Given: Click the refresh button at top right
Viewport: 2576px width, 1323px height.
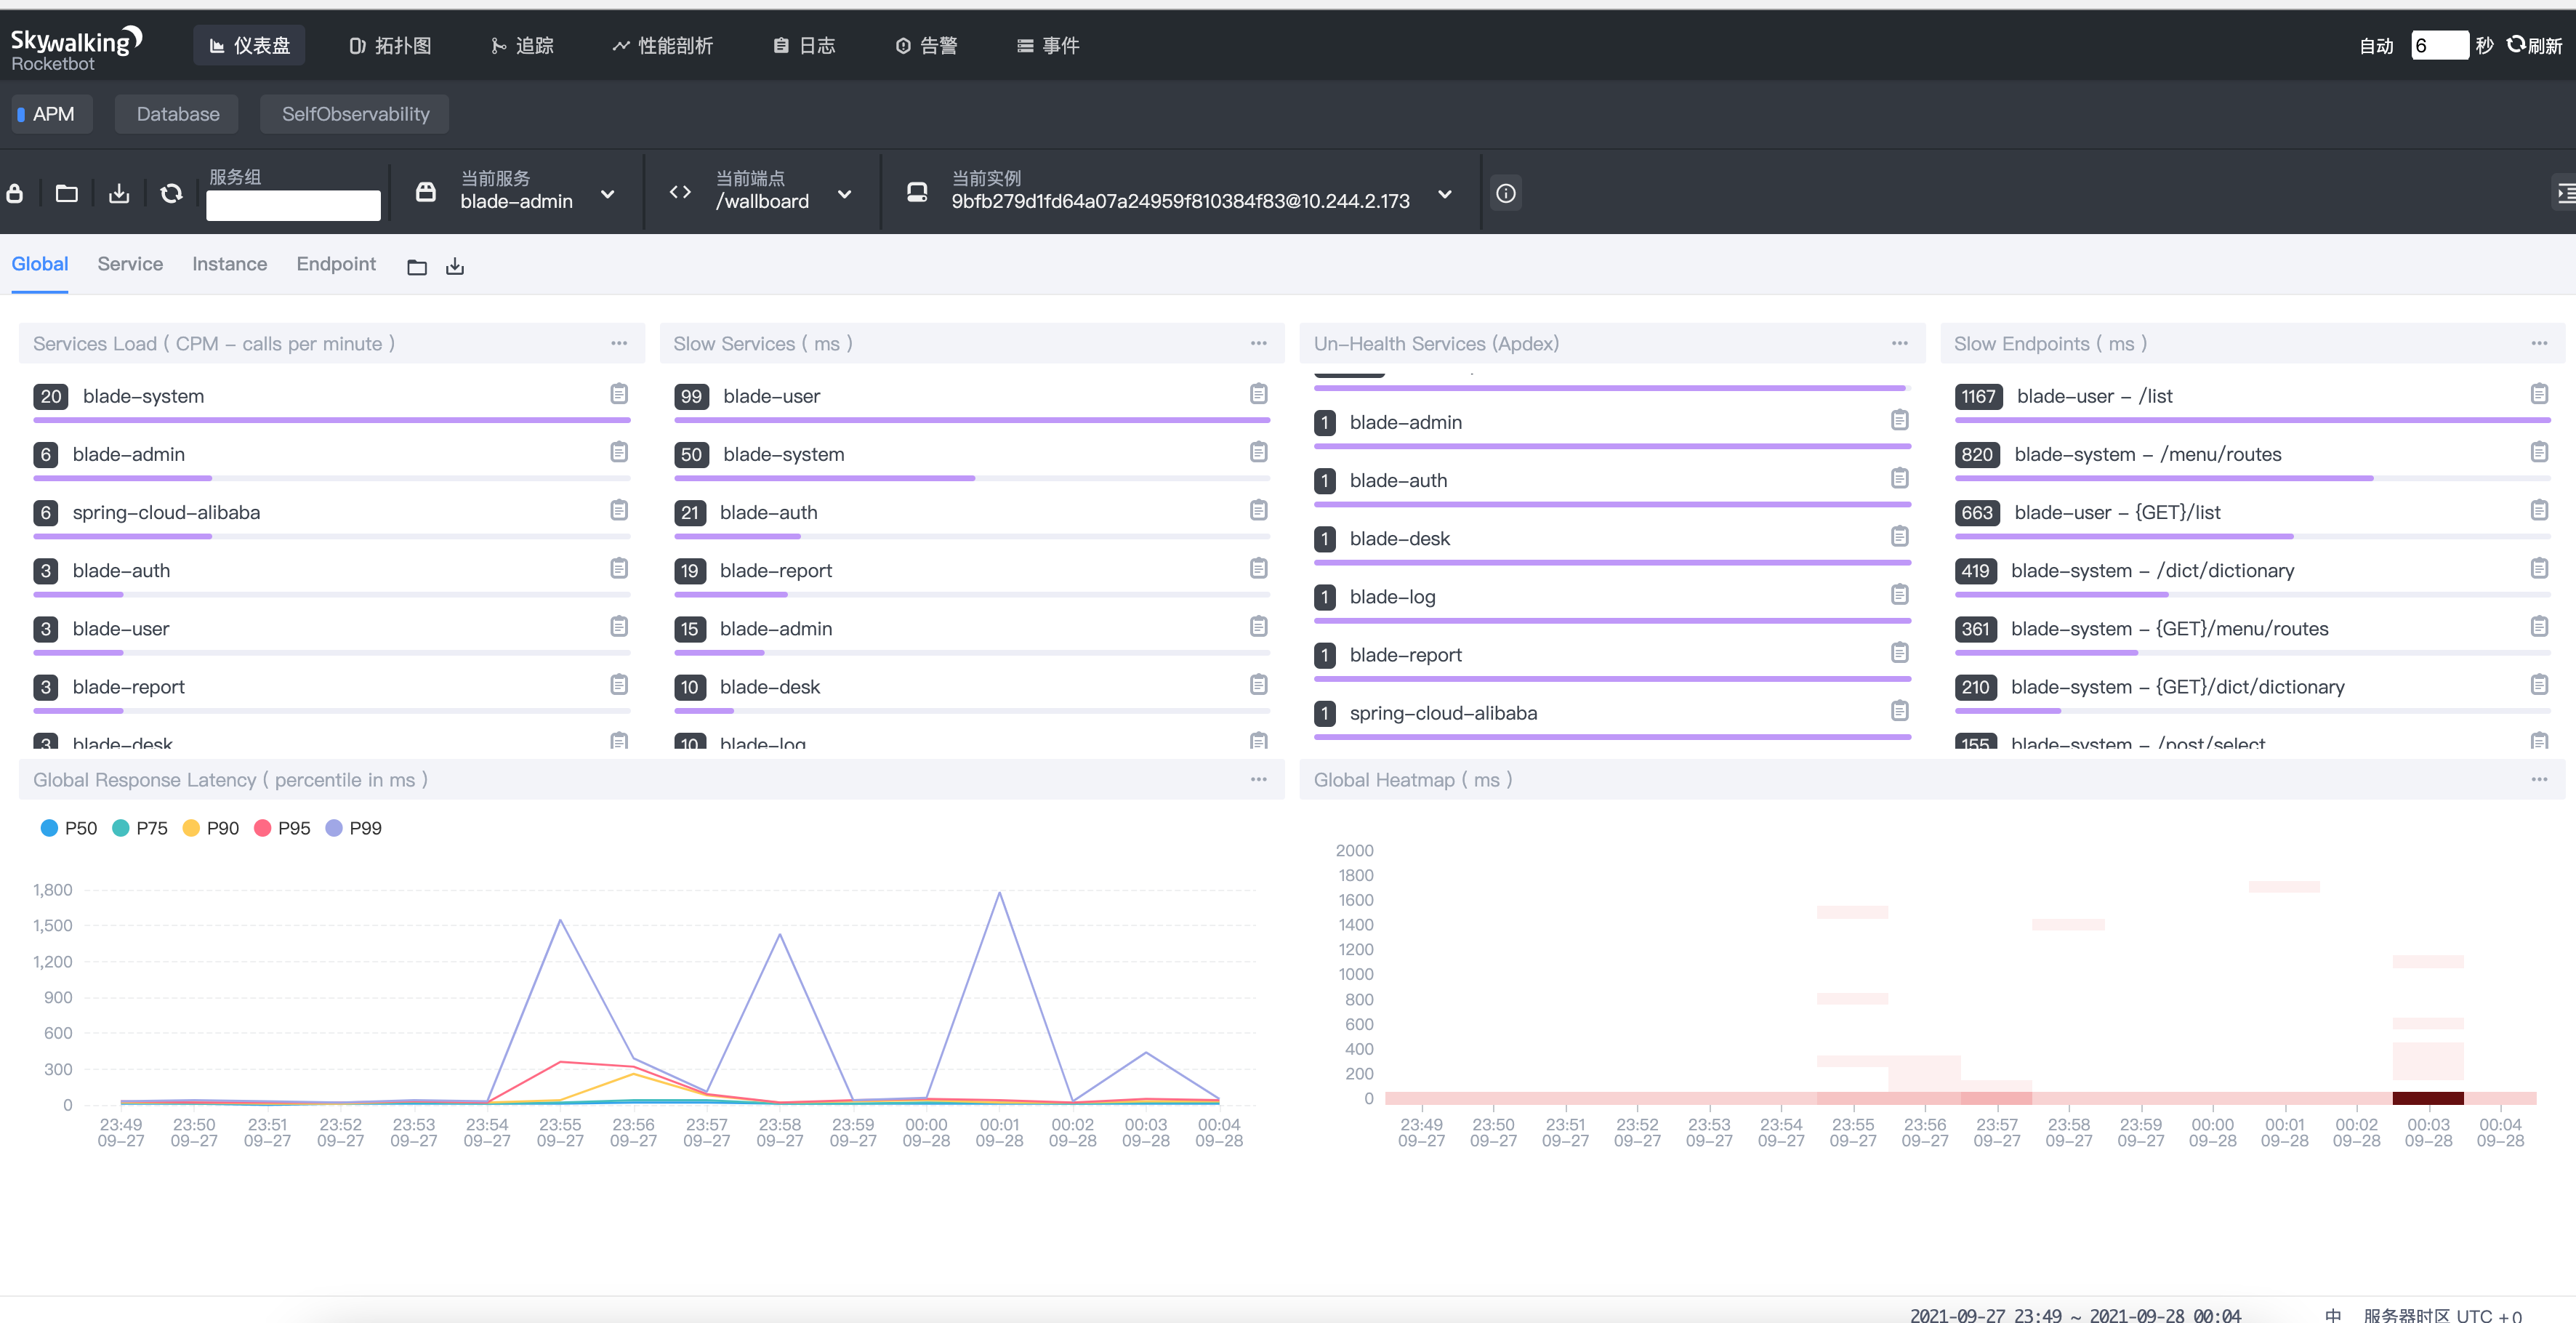Looking at the screenshot, I should pos(2534,46).
